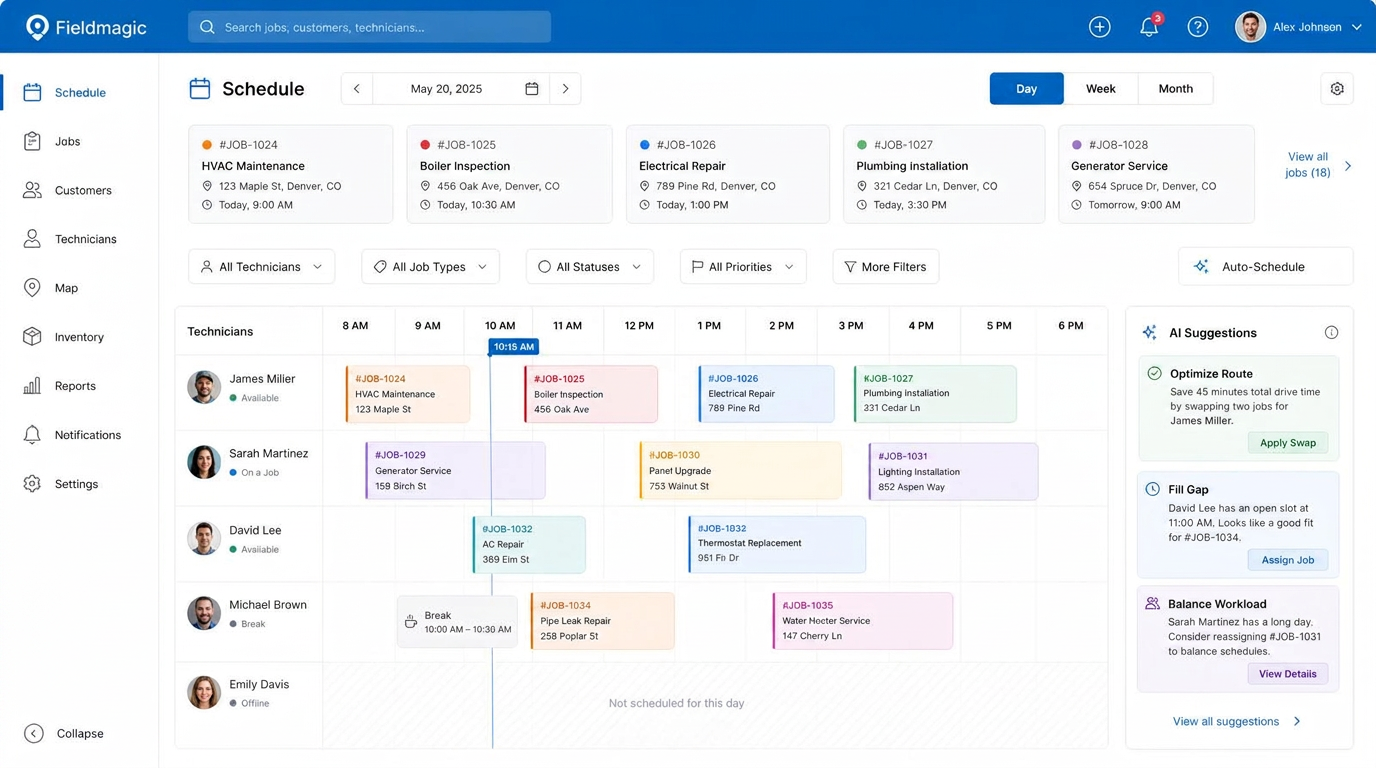Click the Auto-Schedule button
Image resolution: width=1376 pixels, height=768 pixels.
coord(1265,267)
